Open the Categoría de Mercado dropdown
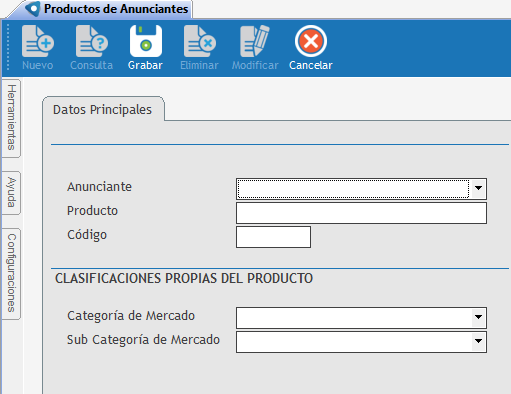Screen dimensions: 511x394 [478, 317]
